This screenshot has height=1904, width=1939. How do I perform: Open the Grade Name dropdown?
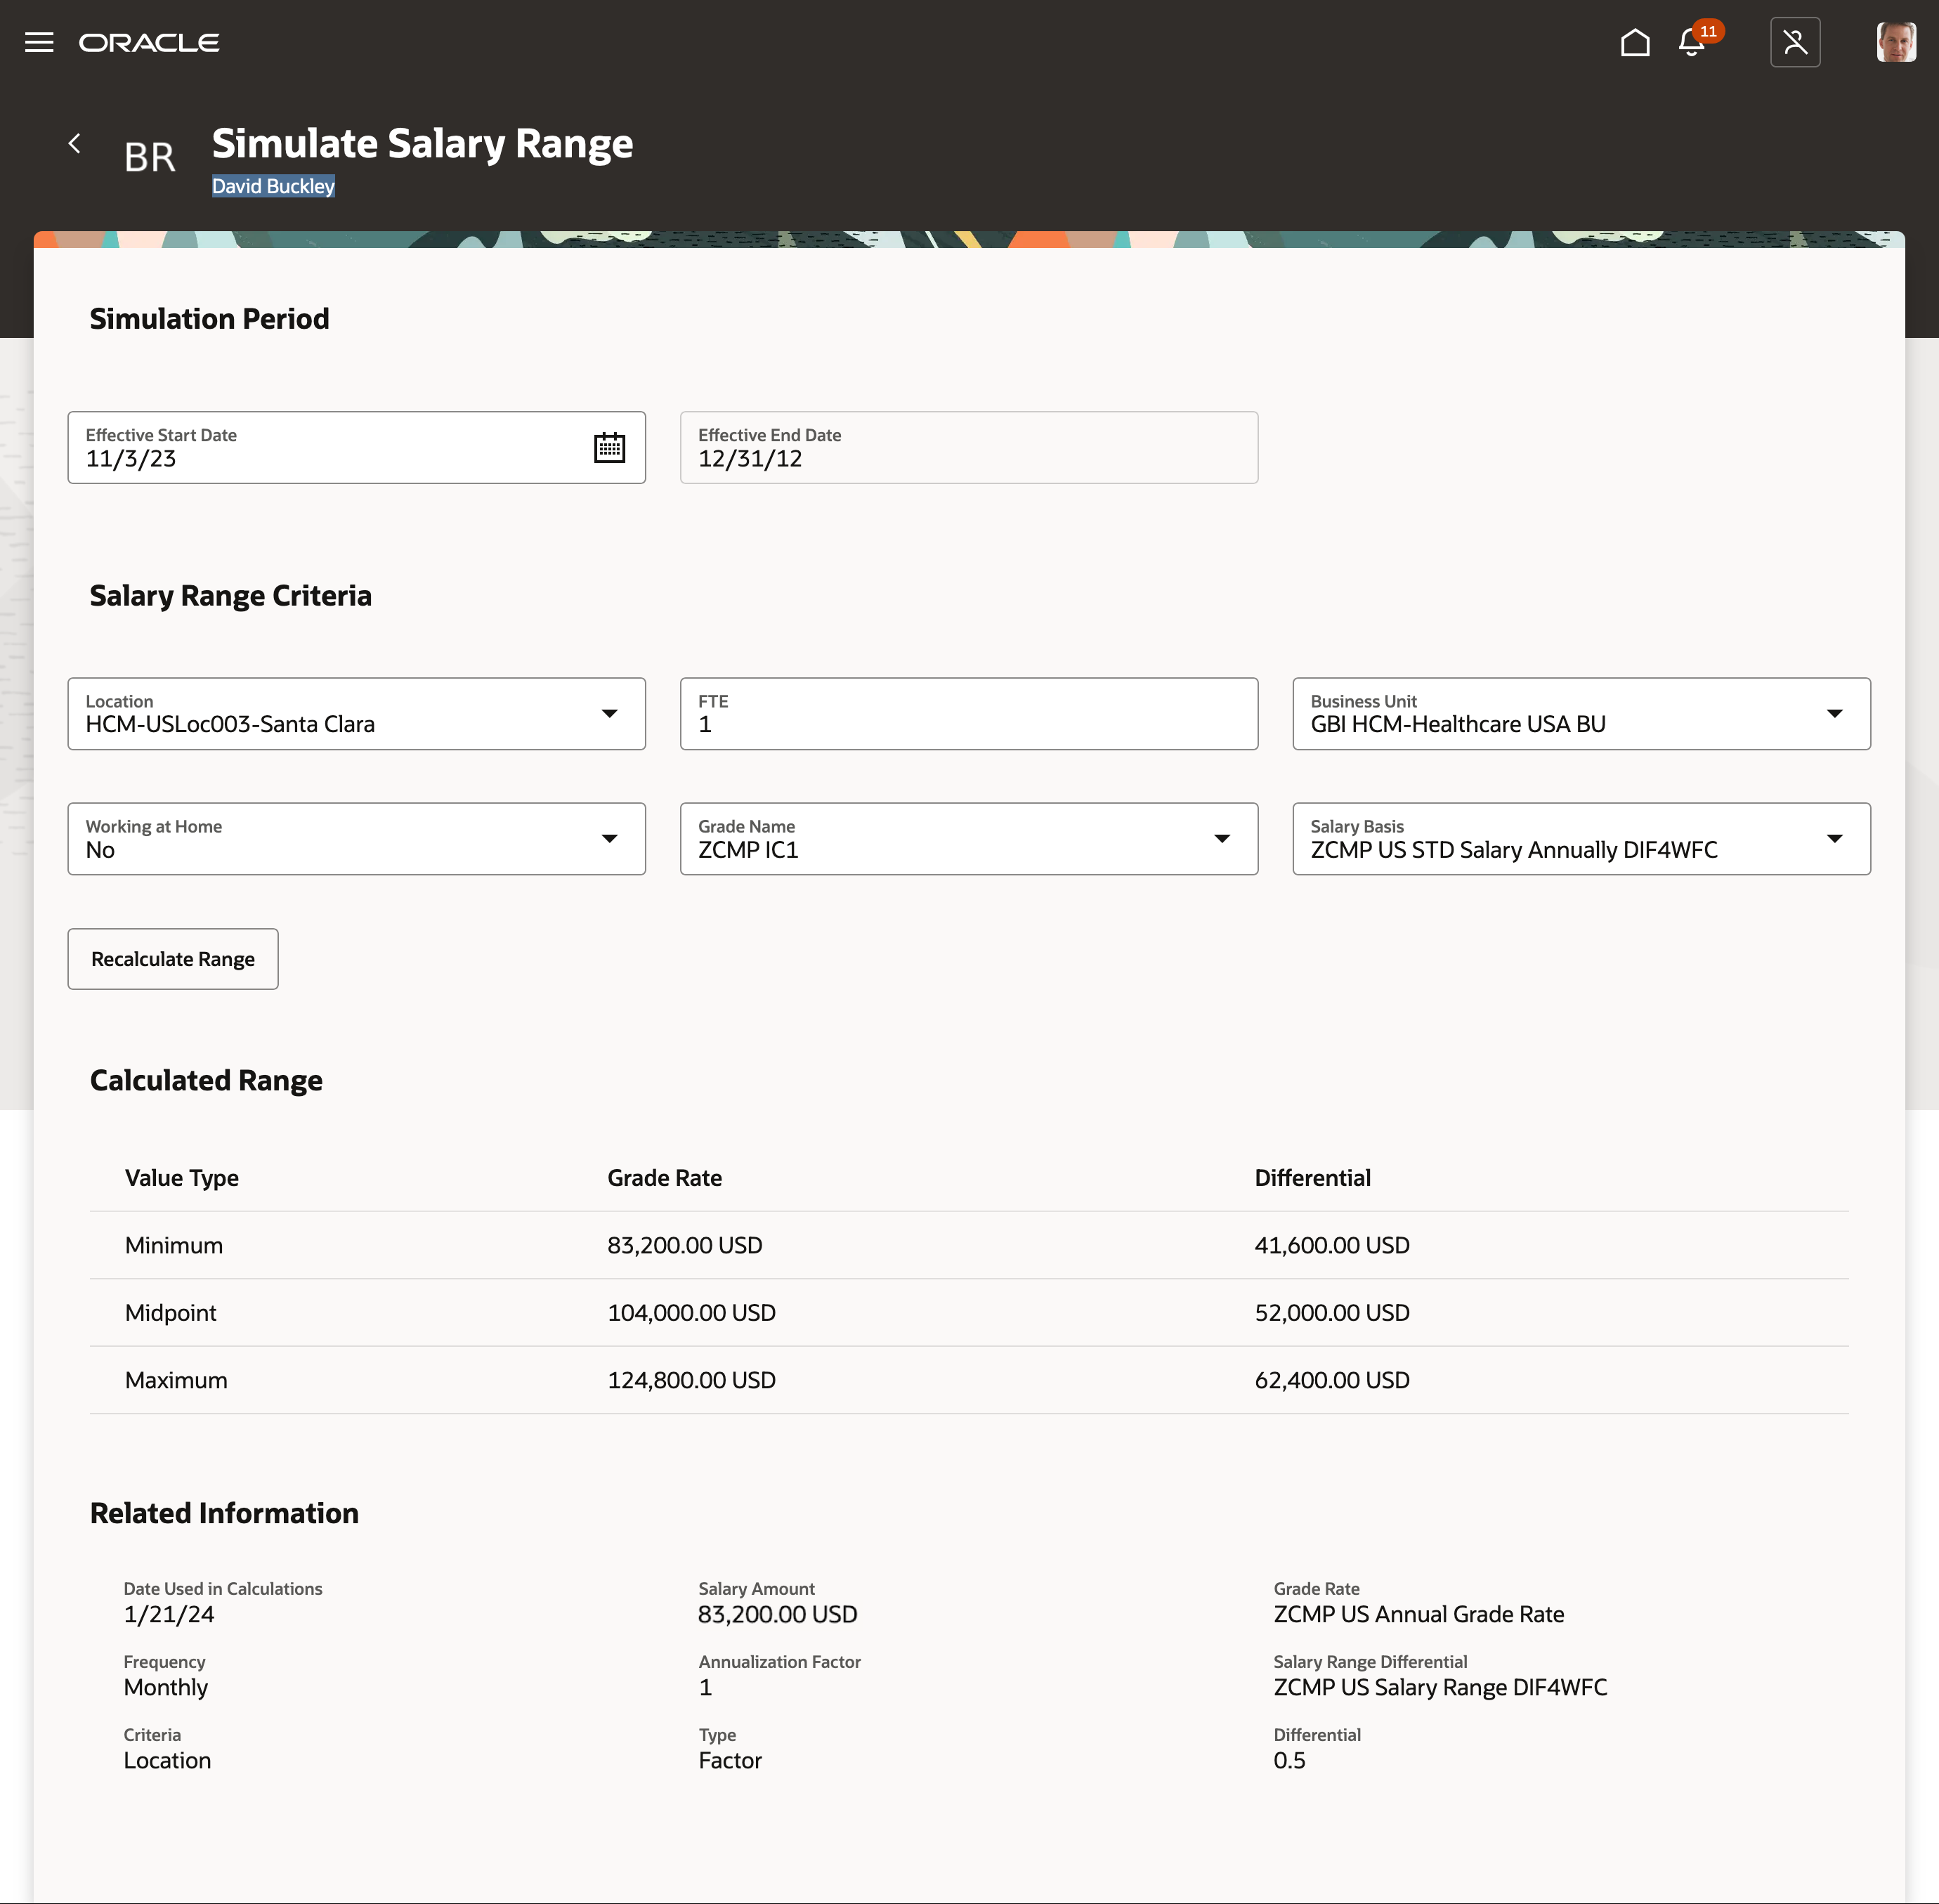point(1221,839)
